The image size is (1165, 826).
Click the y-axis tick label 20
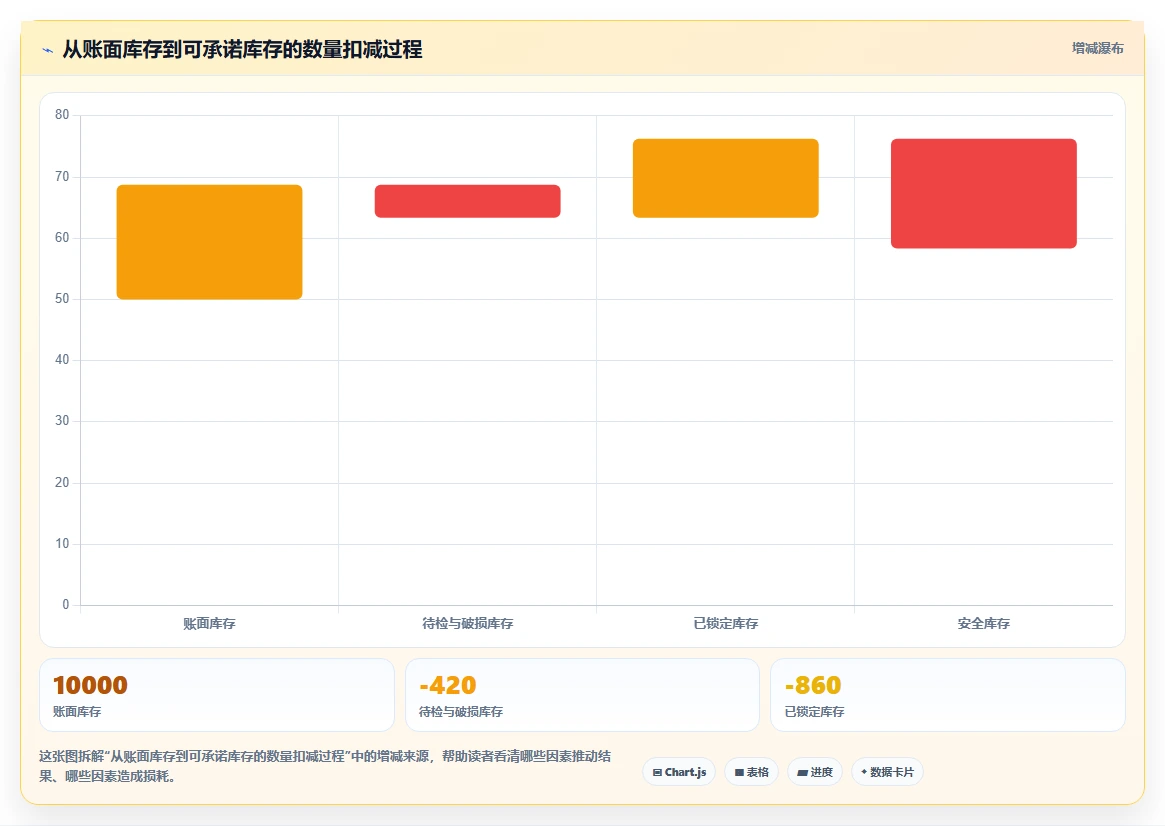62,482
